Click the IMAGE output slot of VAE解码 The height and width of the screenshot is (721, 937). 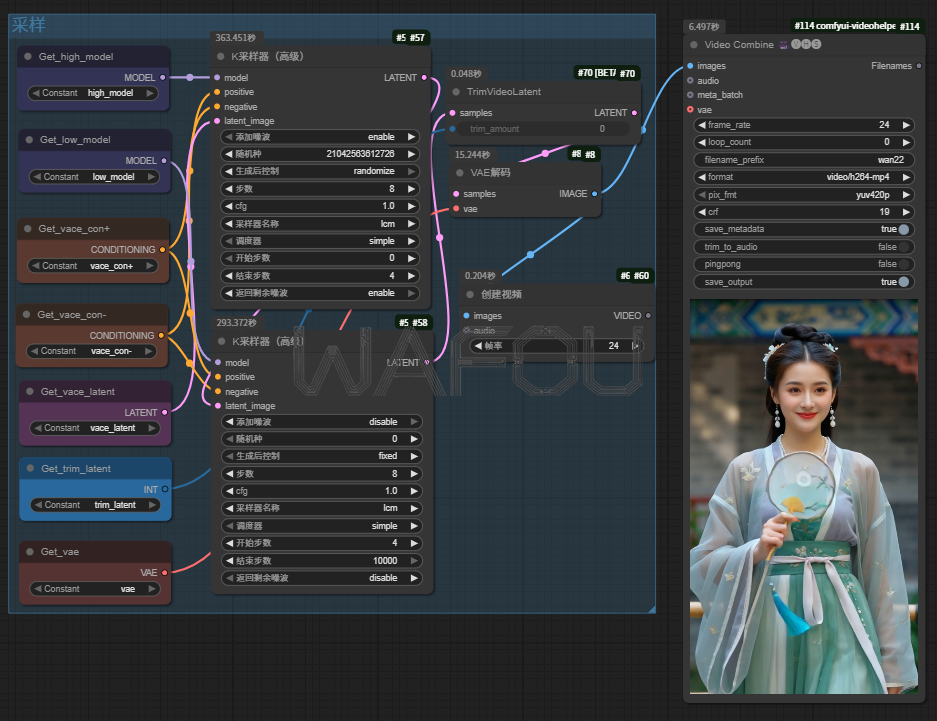[595, 194]
